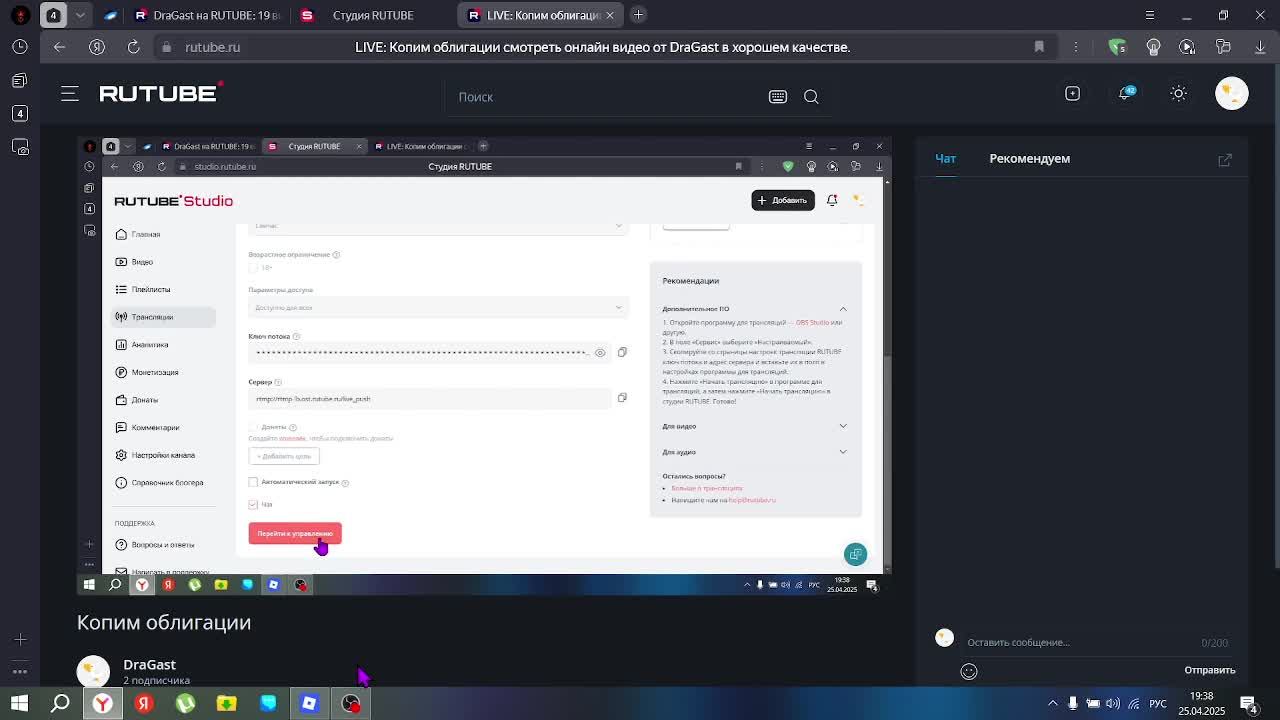In video, open Настройки канала sidebar item
Screen dimensions: 1280x720
163,455
